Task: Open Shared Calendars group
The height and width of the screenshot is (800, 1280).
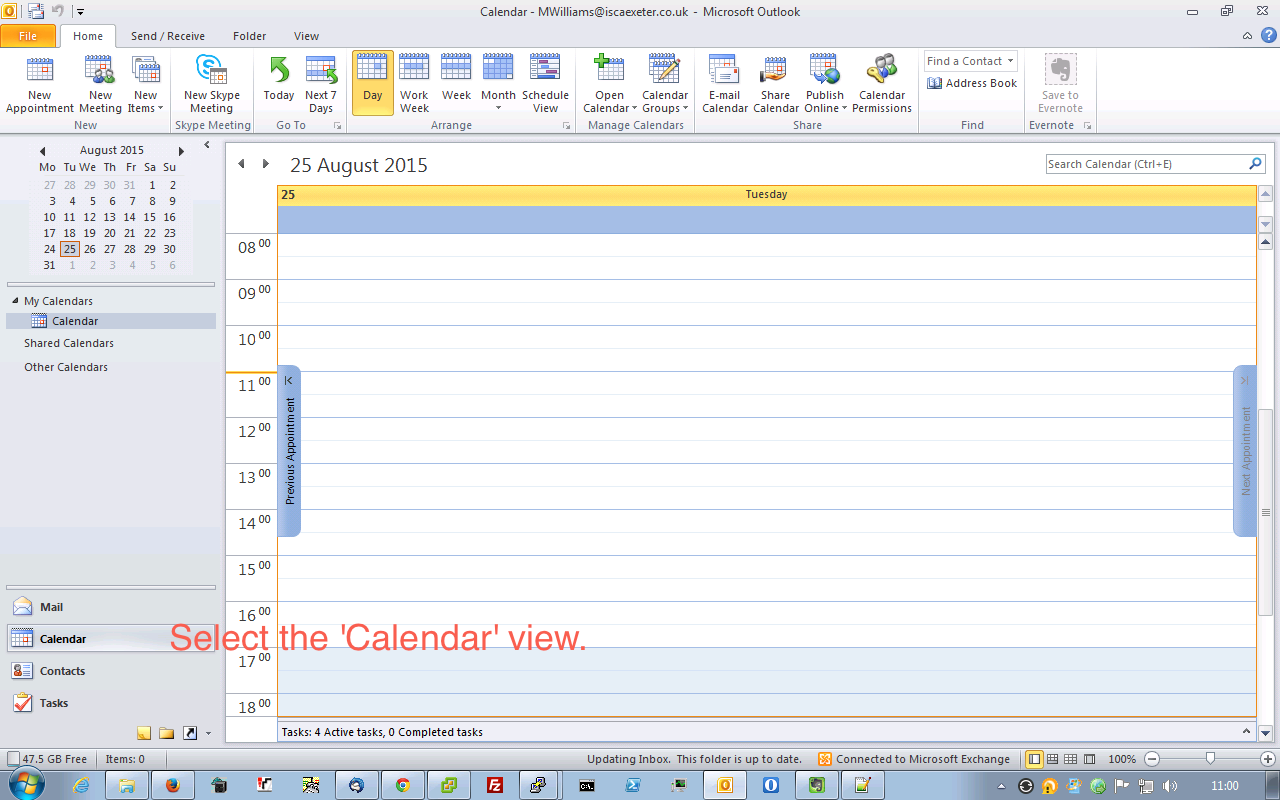Action: (69, 343)
